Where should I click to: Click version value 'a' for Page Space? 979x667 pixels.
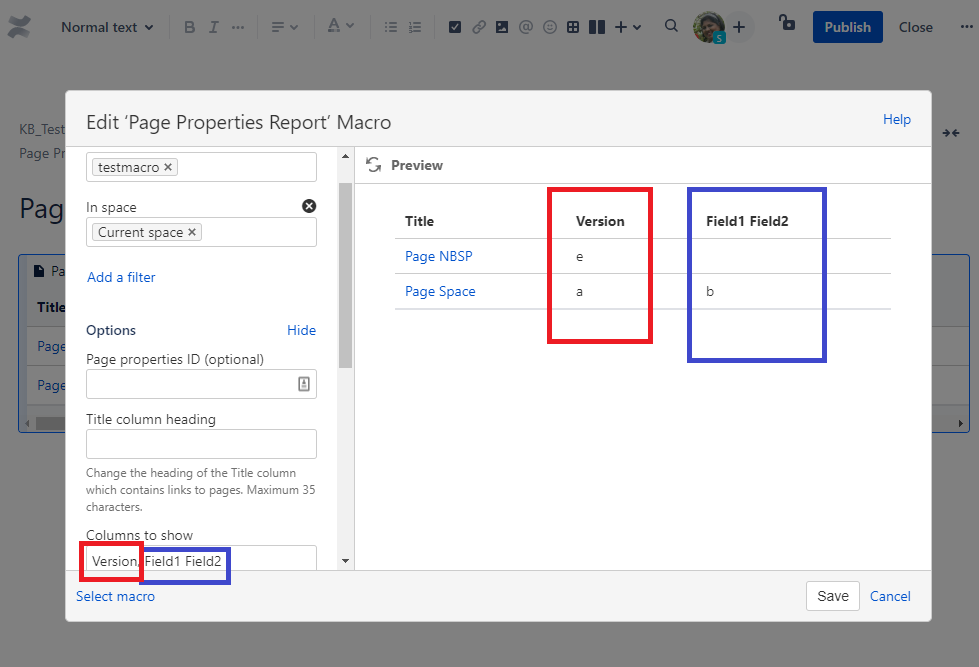[x=579, y=292]
